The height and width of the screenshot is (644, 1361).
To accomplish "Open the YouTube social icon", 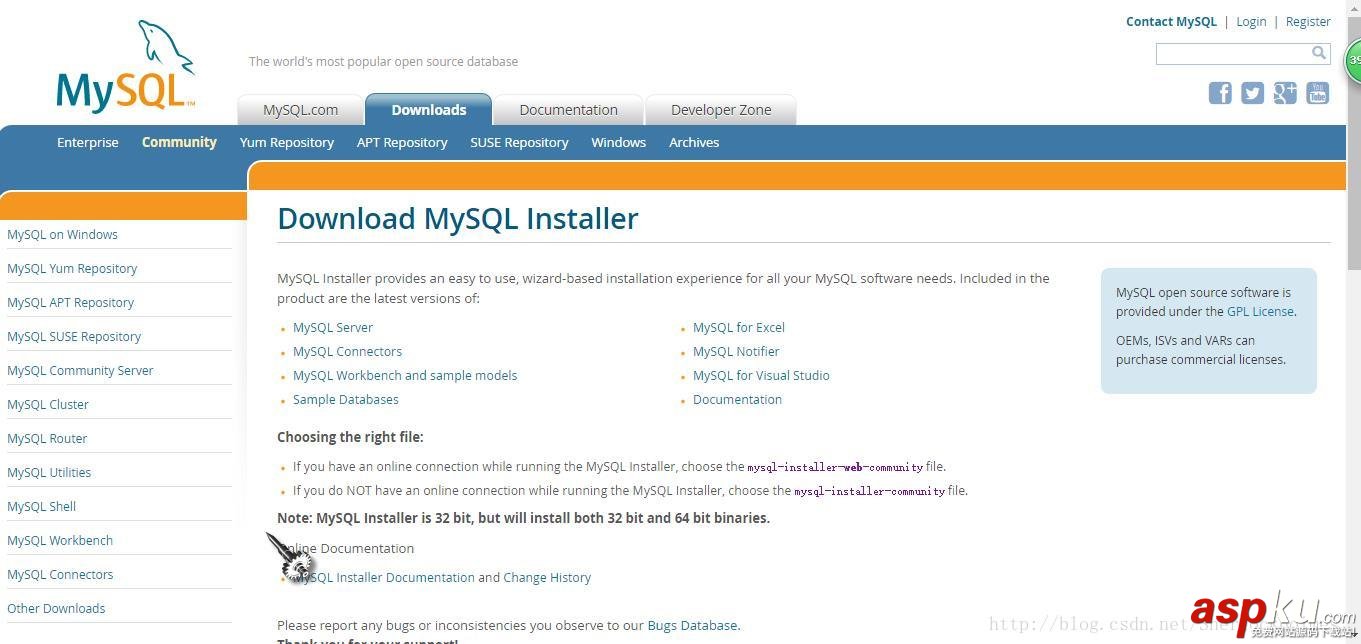I will pyautogui.click(x=1318, y=93).
